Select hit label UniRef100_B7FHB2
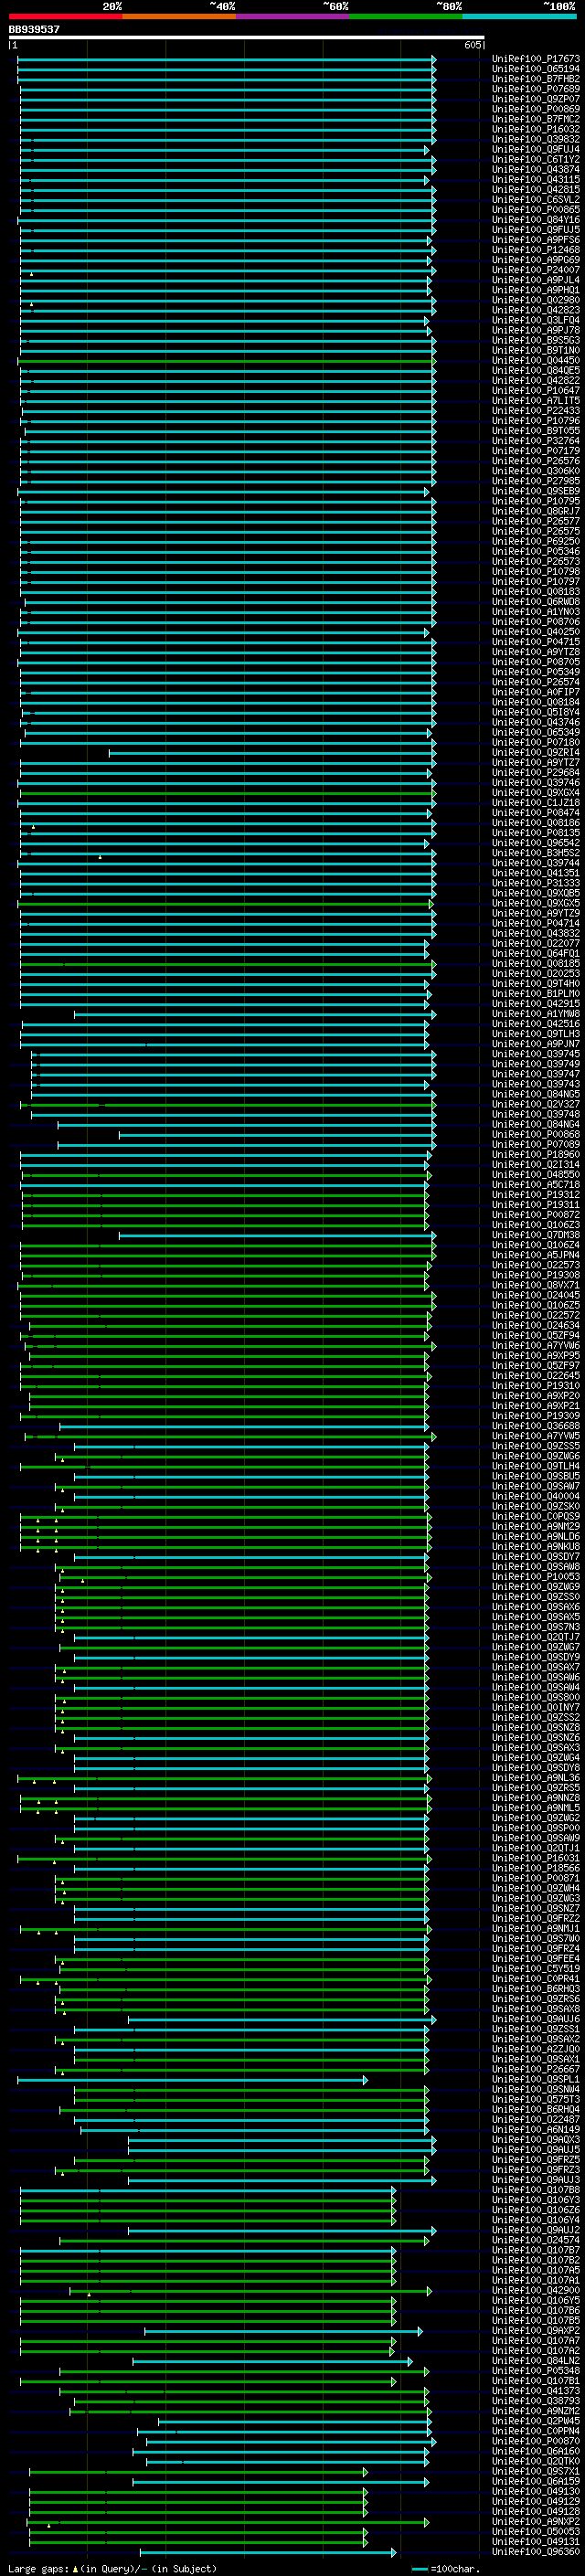Image resolution: width=585 pixels, height=2576 pixels. coord(536,79)
